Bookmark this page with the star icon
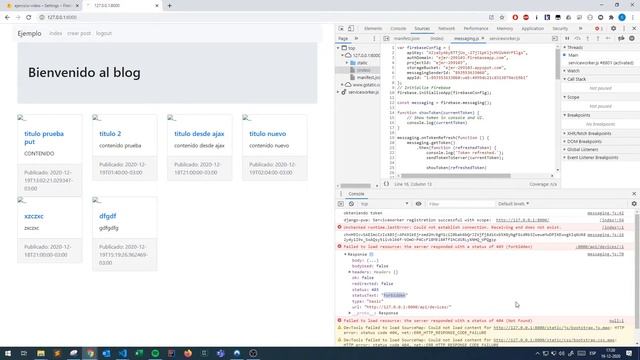Image resolution: width=640 pixels, height=360 pixels. coord(502,17)
